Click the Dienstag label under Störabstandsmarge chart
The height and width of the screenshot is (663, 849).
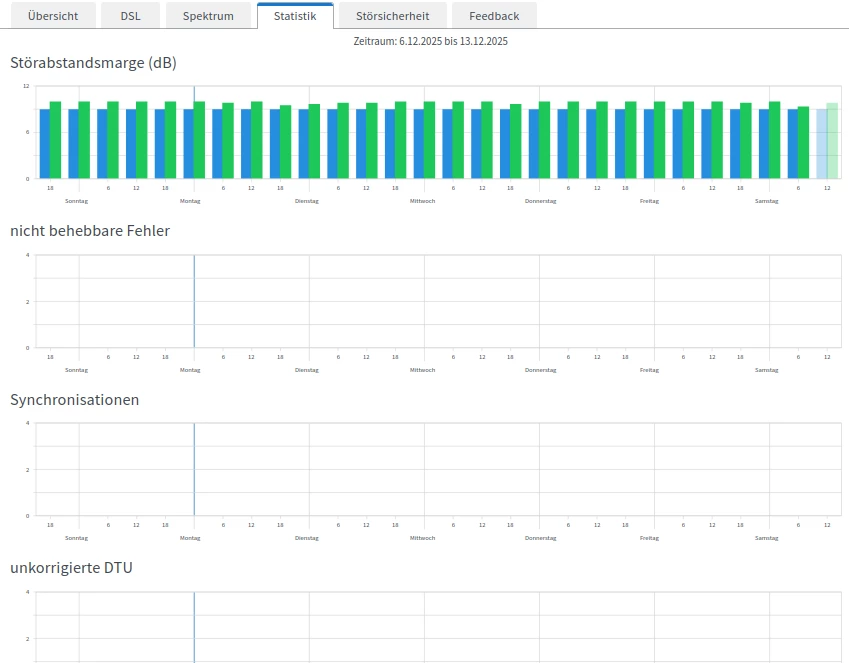[306, 201]
